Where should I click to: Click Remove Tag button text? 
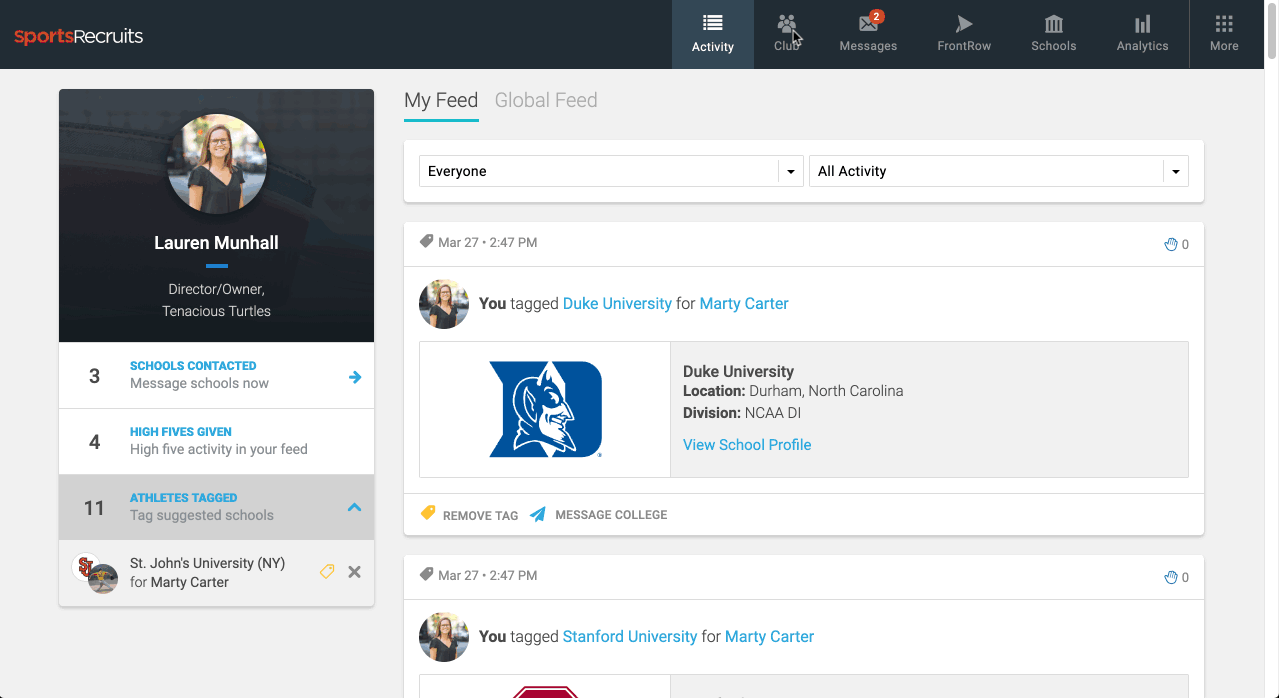[480, 515]
